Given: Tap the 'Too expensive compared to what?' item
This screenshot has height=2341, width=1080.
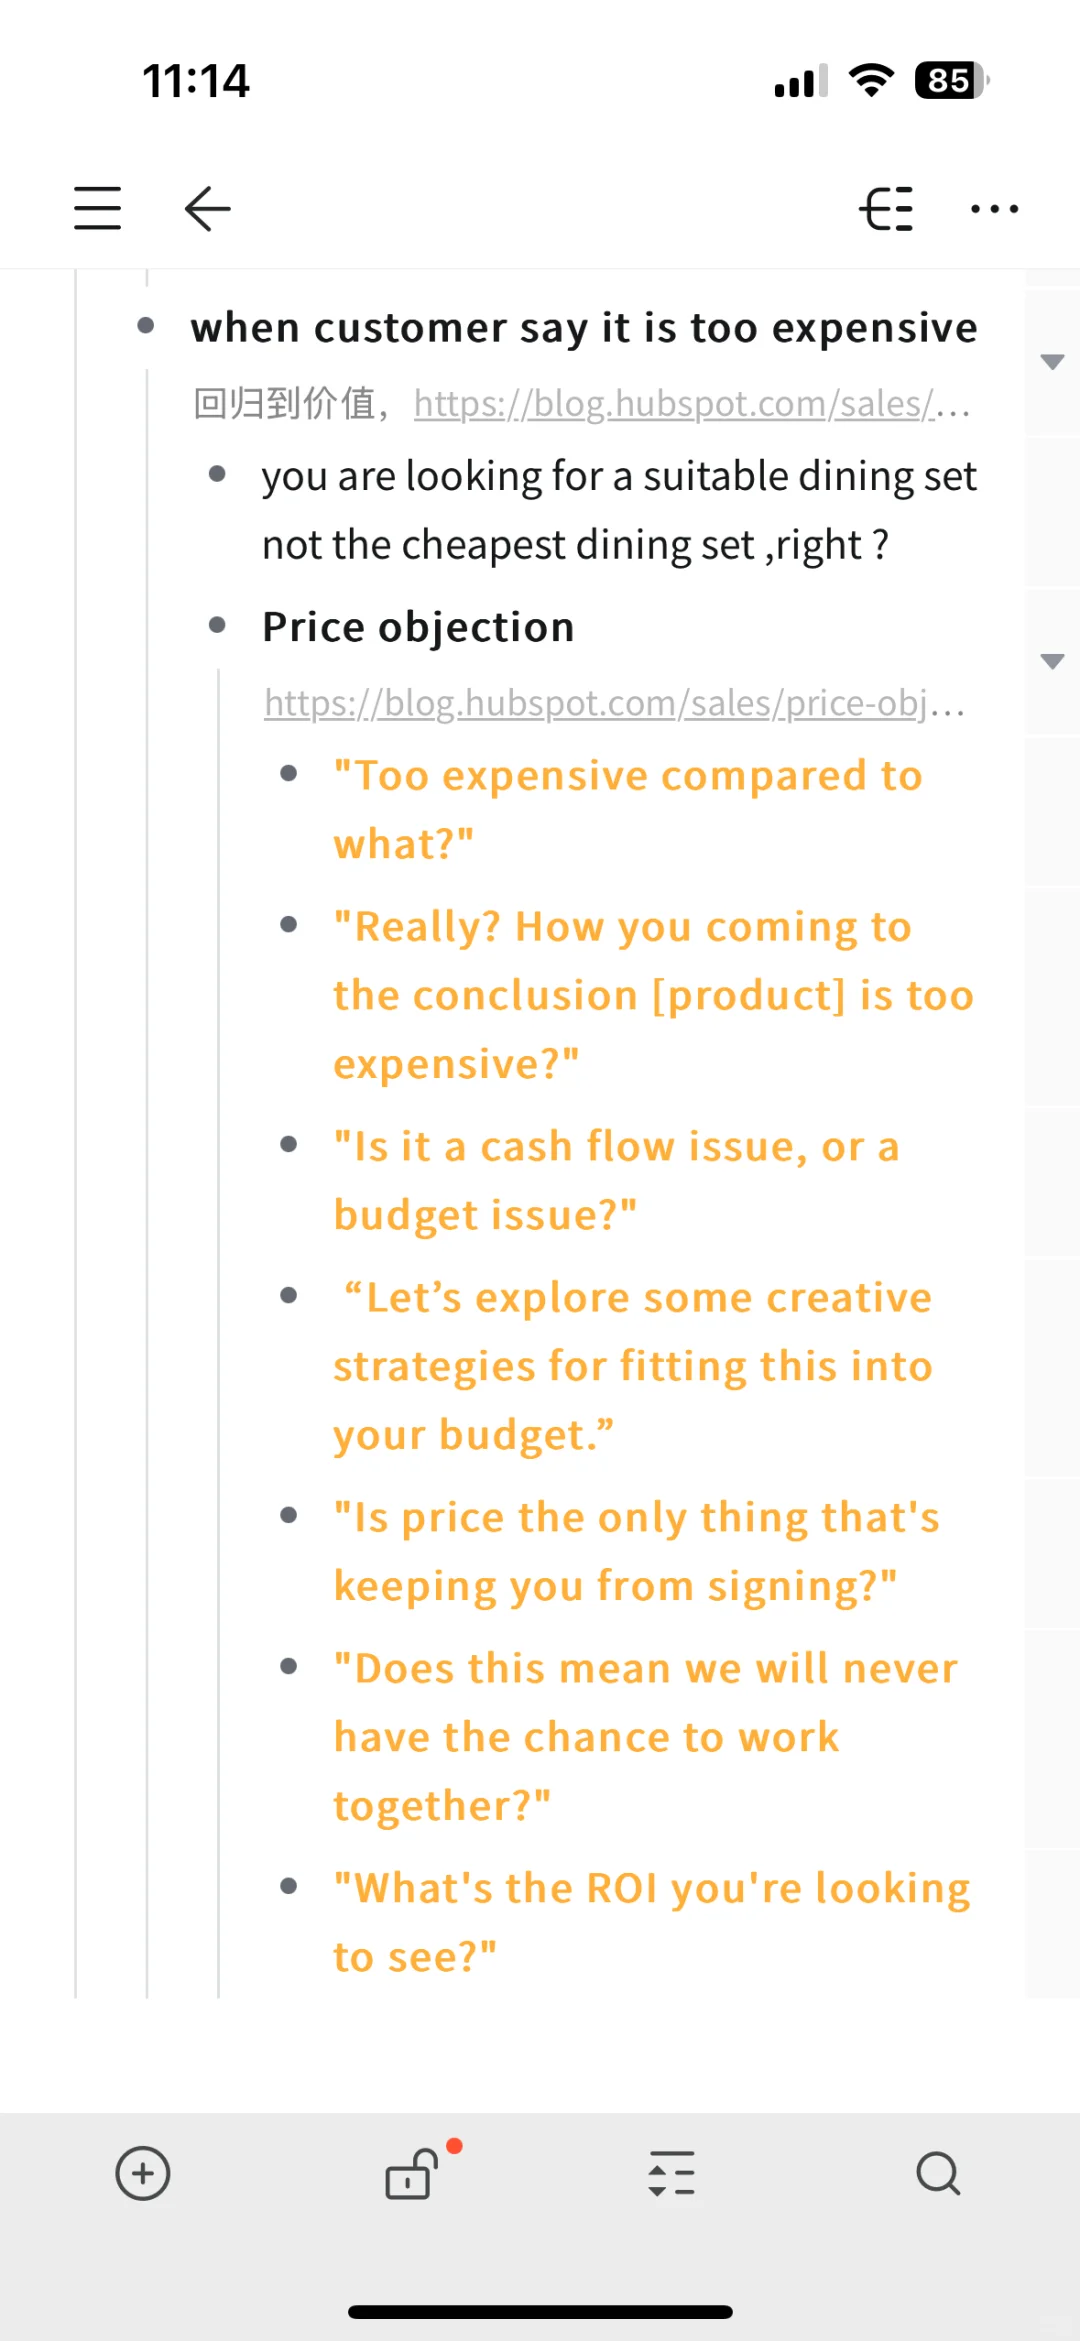Looking at the screenshot, I should 628,809.
